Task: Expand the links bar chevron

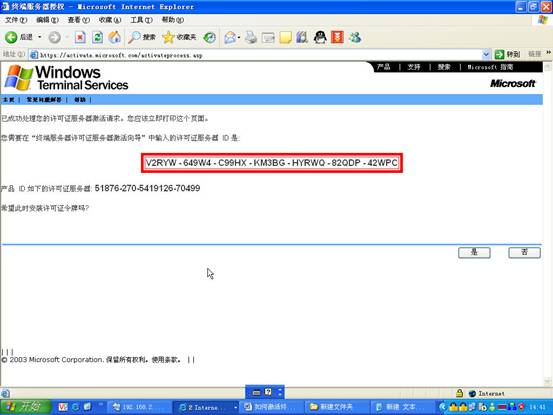Action: [548, 53]
